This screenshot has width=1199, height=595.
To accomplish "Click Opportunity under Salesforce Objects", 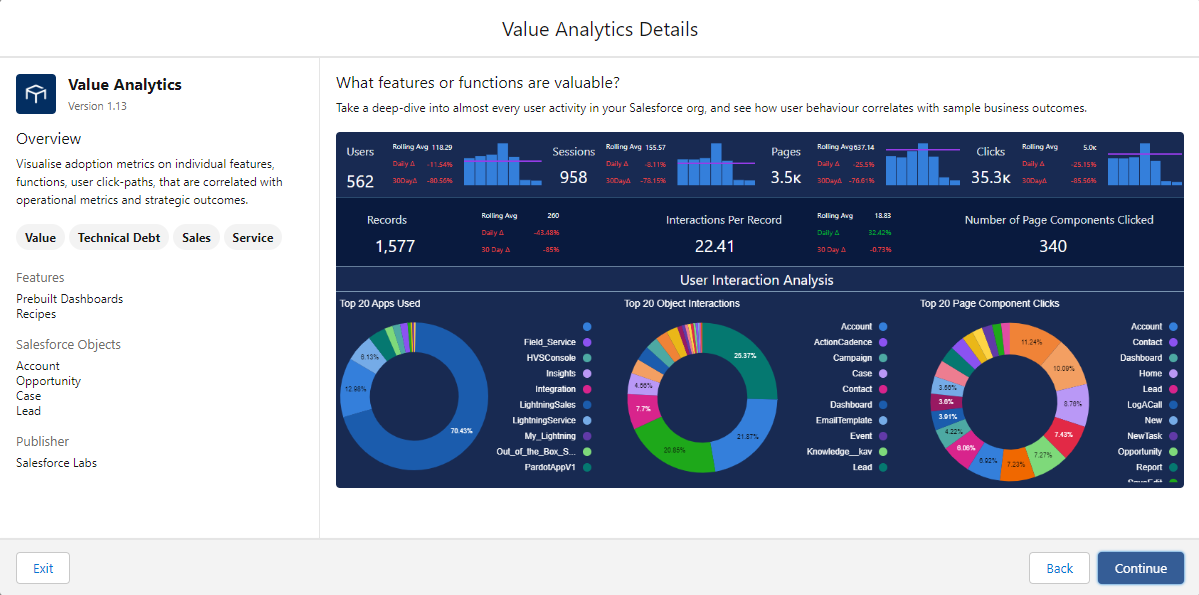I will coord(48,381).
